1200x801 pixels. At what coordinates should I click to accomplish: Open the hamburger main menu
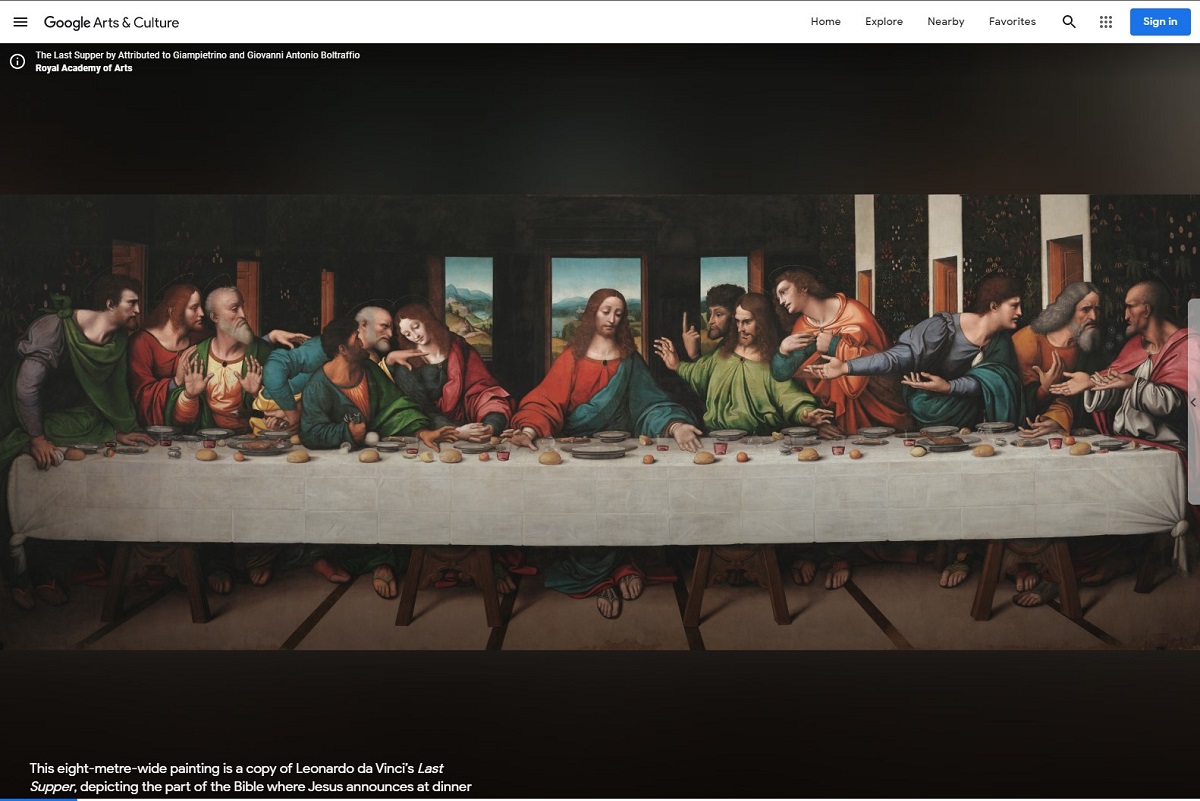tap(20, 22)
